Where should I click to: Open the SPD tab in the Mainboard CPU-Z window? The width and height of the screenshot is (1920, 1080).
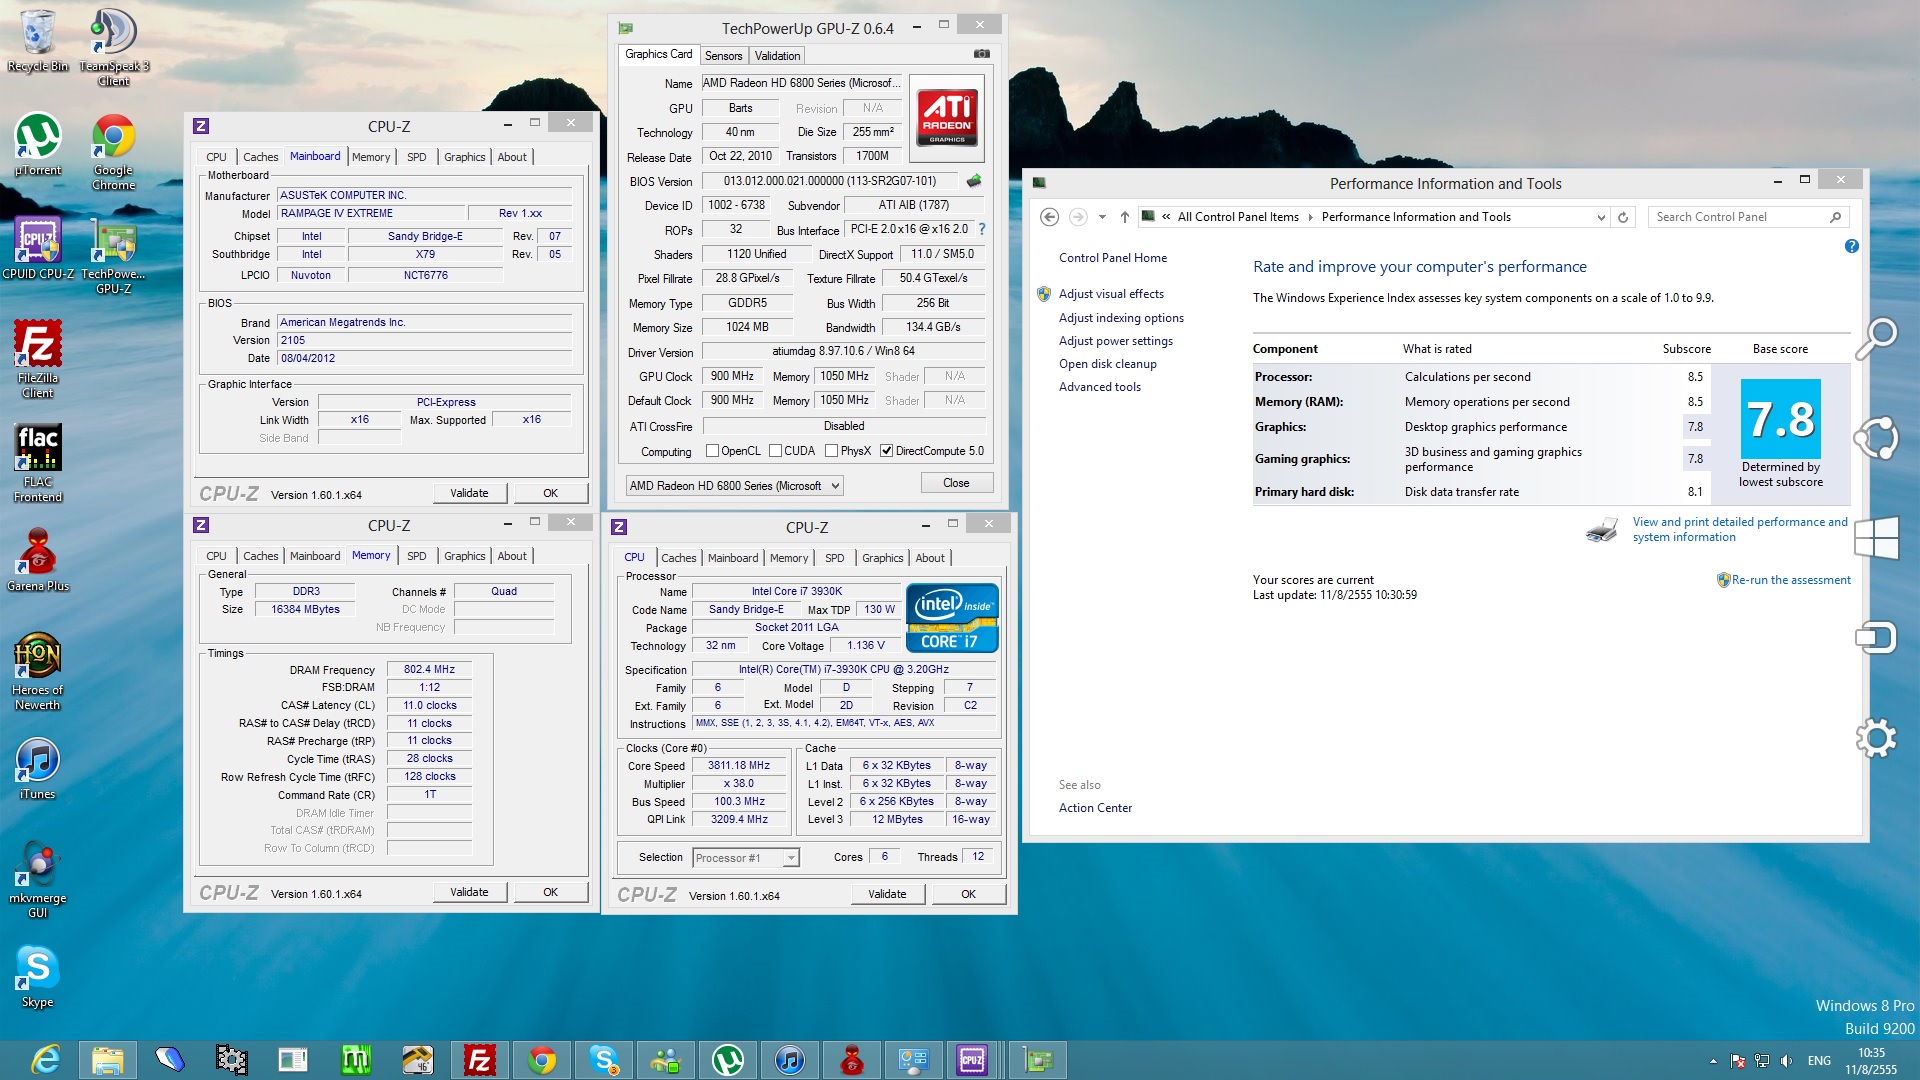point(416,157)
